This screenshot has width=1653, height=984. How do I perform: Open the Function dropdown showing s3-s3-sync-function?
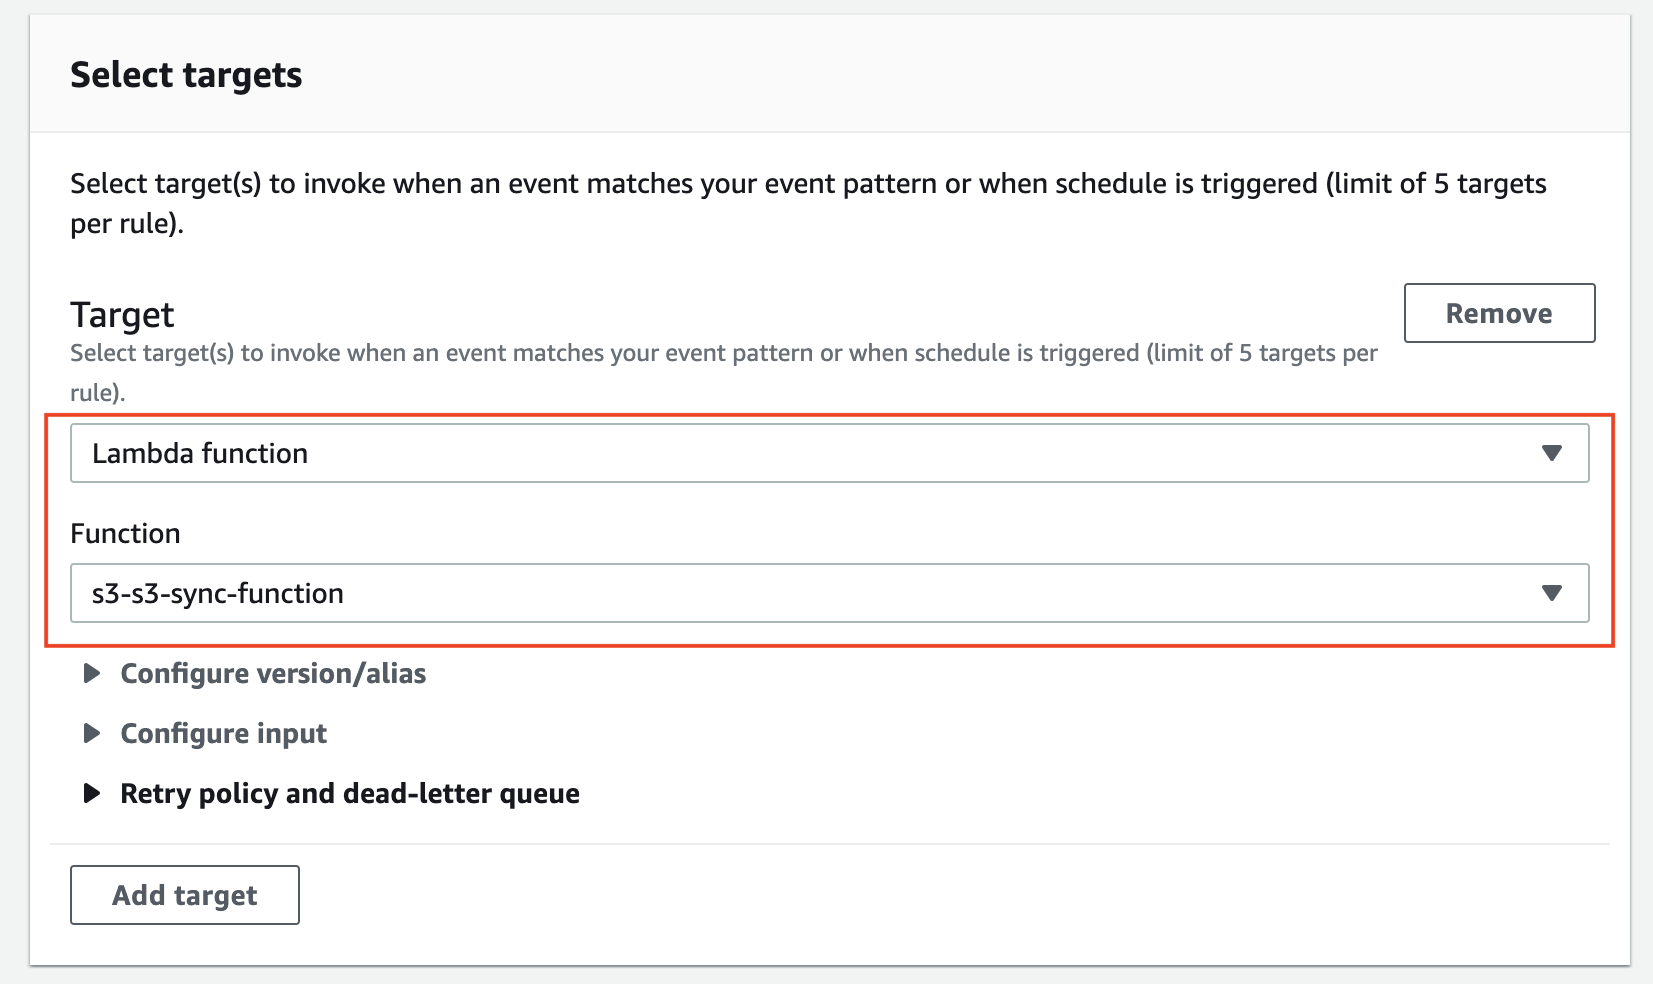(800, 593)
